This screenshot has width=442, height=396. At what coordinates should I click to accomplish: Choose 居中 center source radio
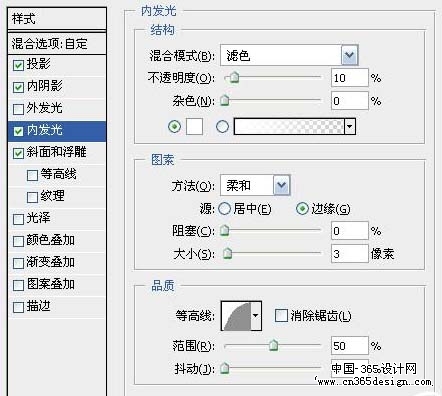(224, 209)
